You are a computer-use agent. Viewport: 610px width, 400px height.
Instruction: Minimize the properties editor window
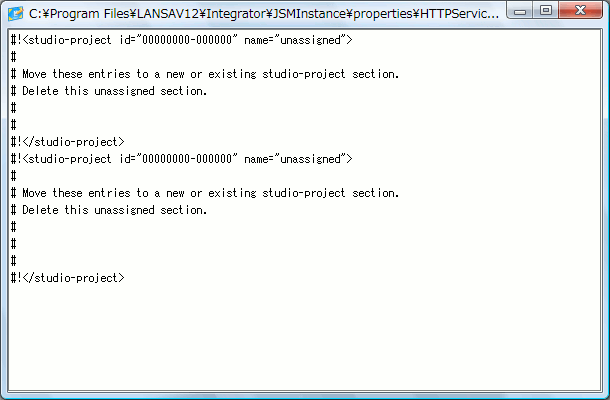[520, 11]
